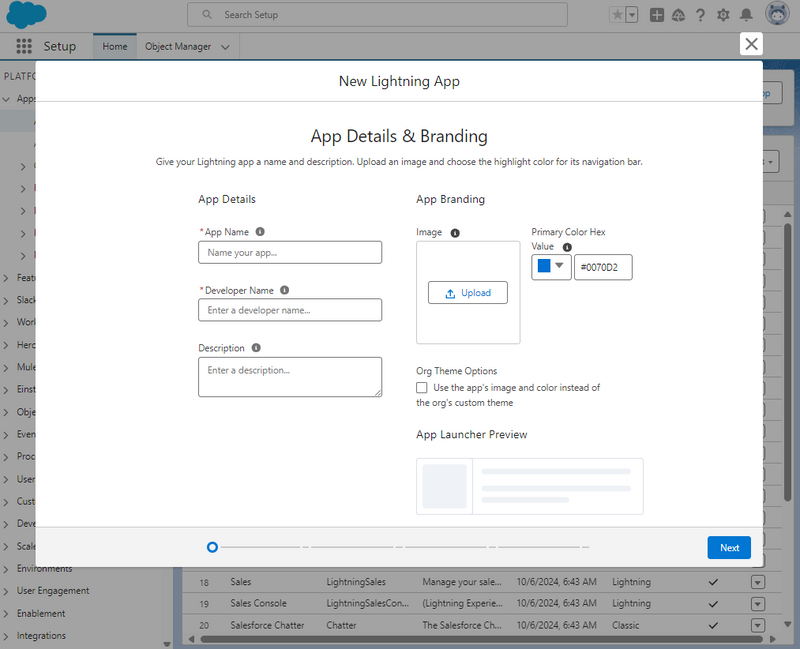Click the Developer Name info icon

285,290
